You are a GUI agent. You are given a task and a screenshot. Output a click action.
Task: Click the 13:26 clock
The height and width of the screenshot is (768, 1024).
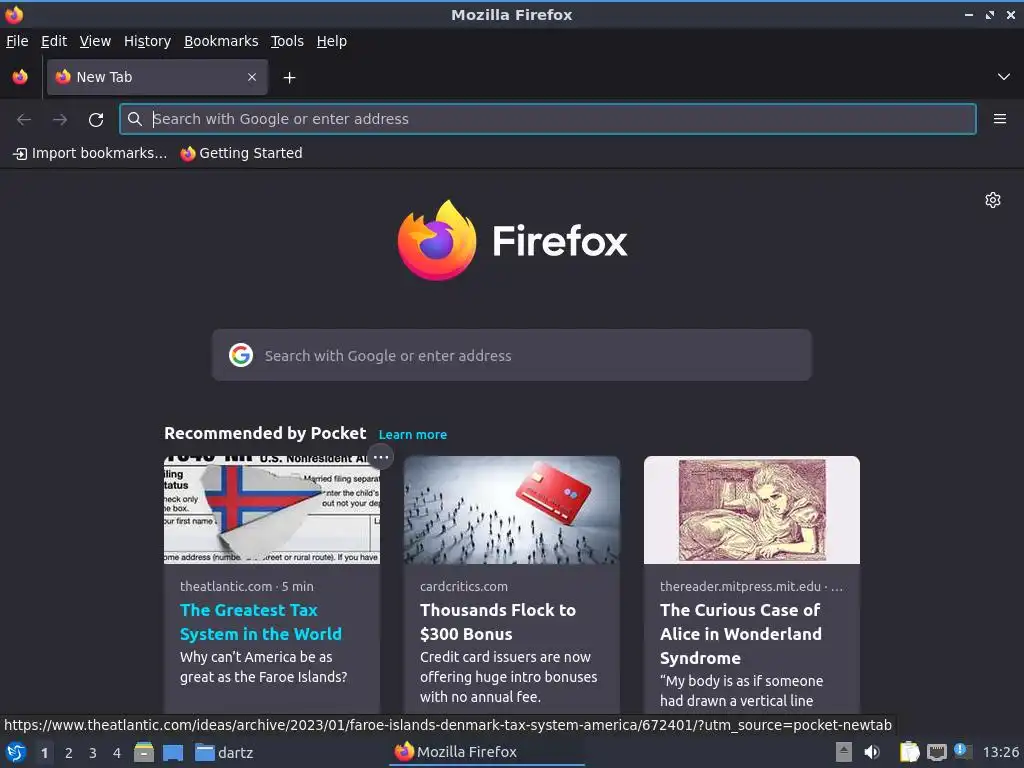[1000, 752]
